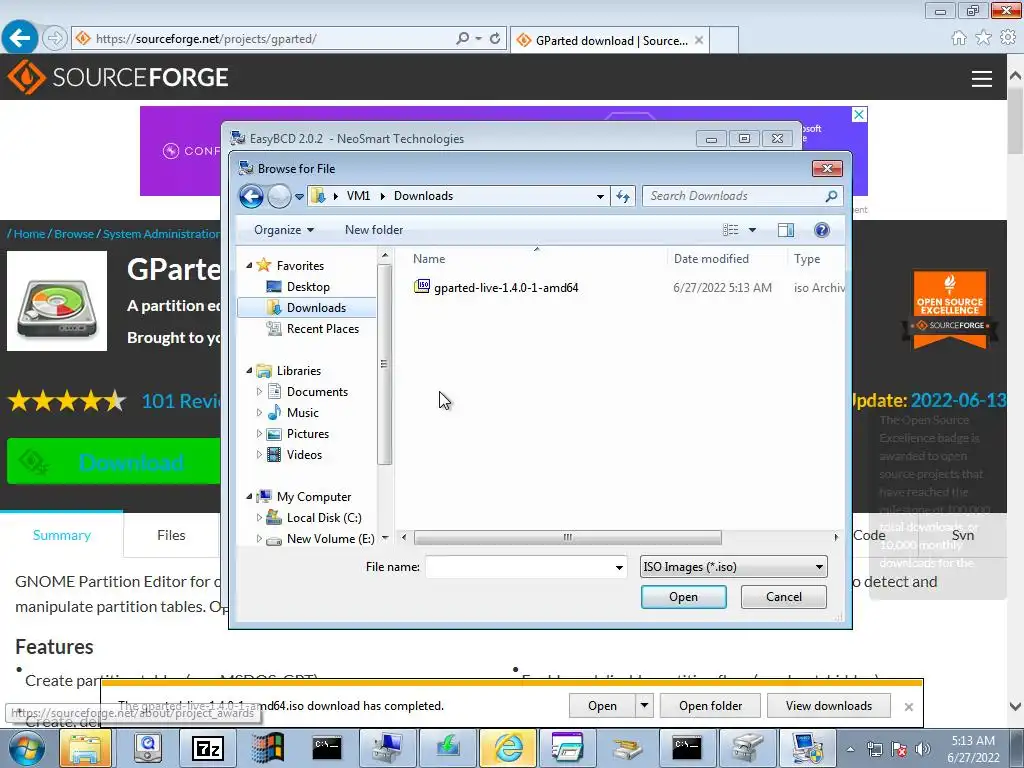This screenshot has height=768, width=1024.
Task: Open Windows Explorer from taskbar
Action: tap(86, 748)
